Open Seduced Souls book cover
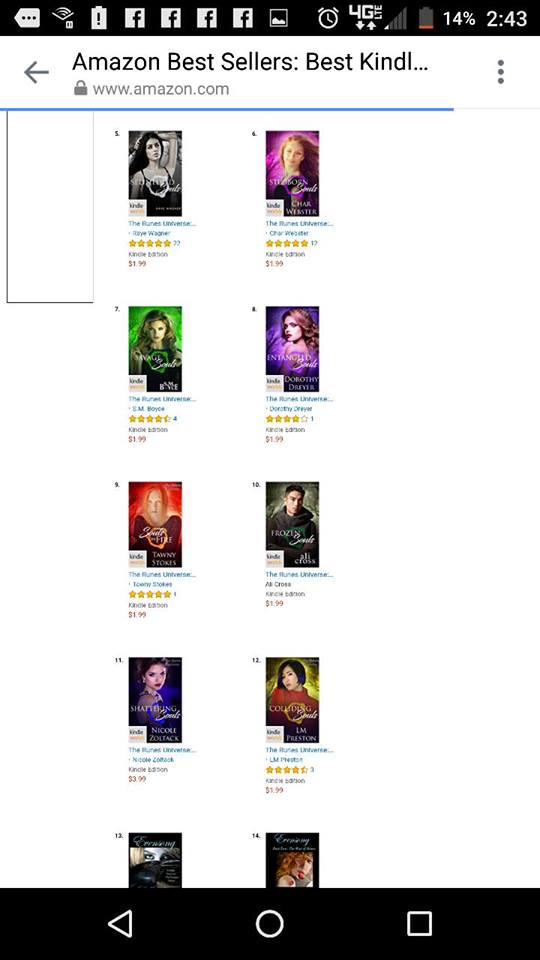This screenshot has width=540, height=960. pyautogui.click(x=155, y=173)
